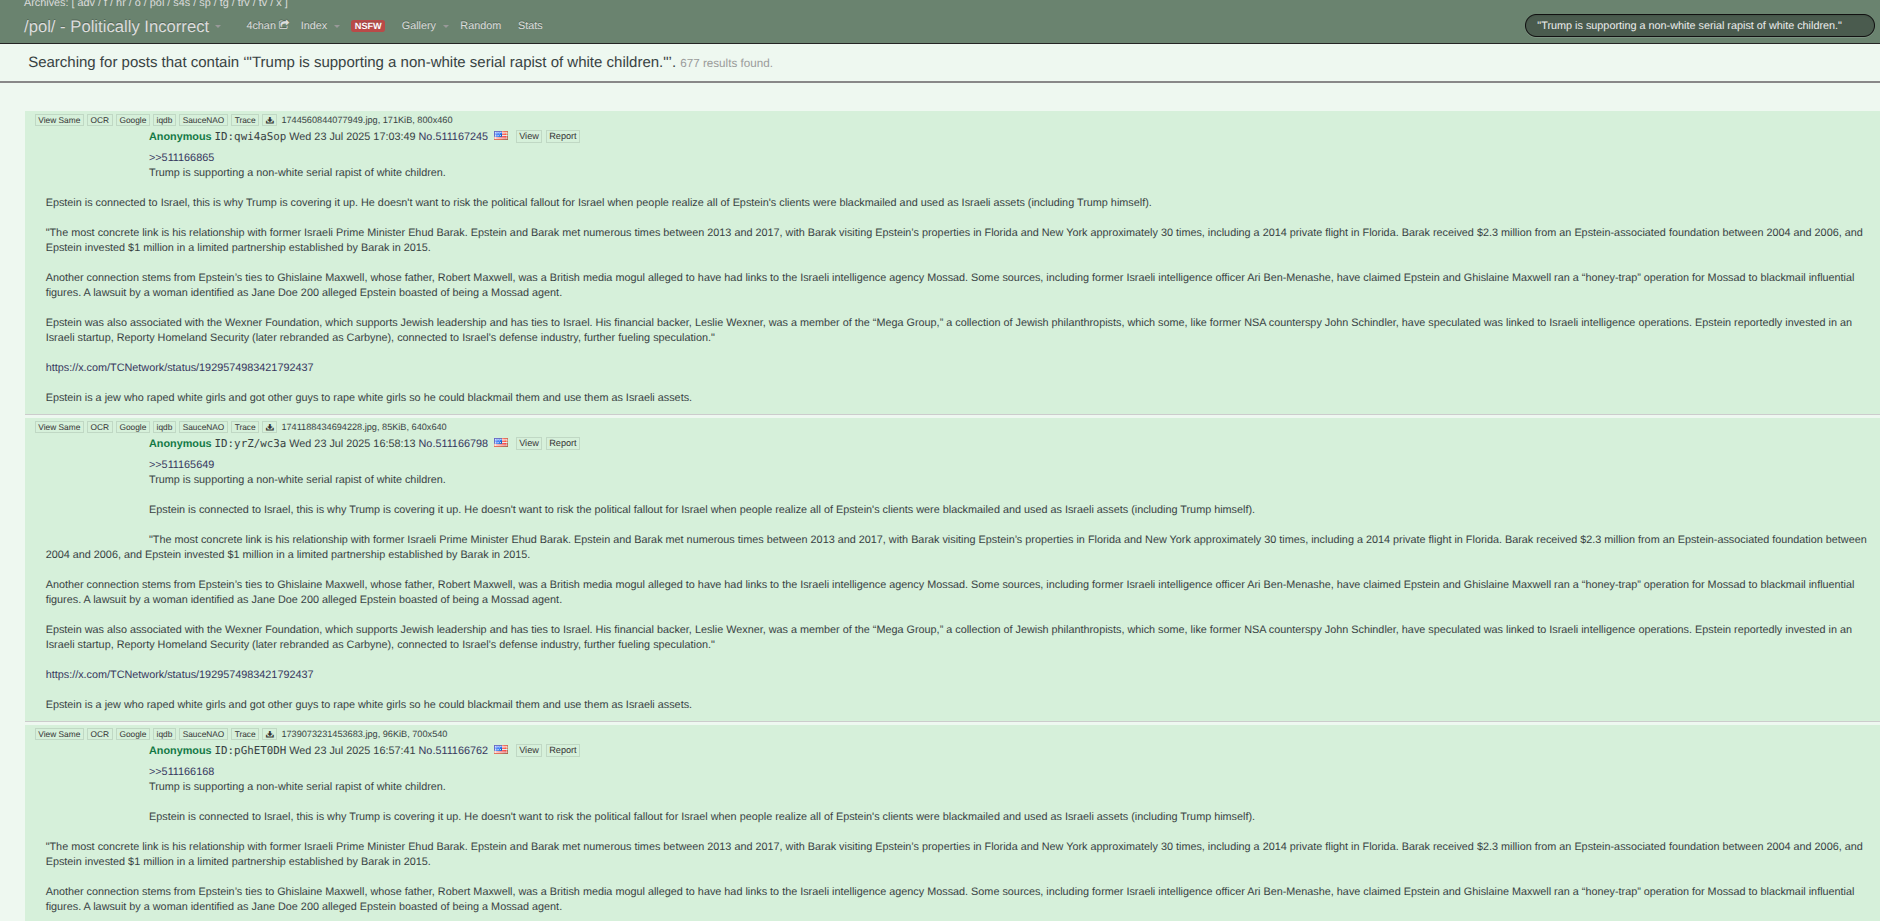The width and height of the screenshot is (1880, 921).
Task: Open post number No.511166762
Action: 453,750
